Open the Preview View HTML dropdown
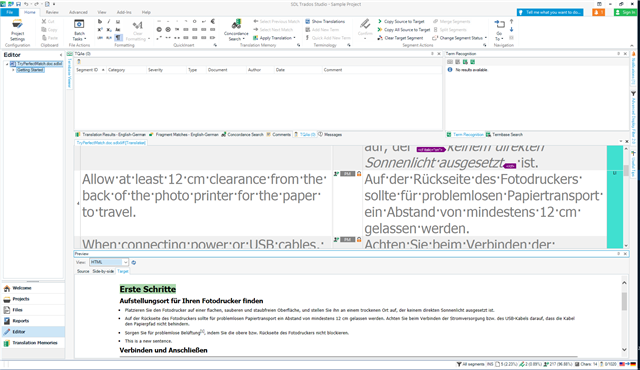This screenshot has height=370, width=640. [109, 262]
